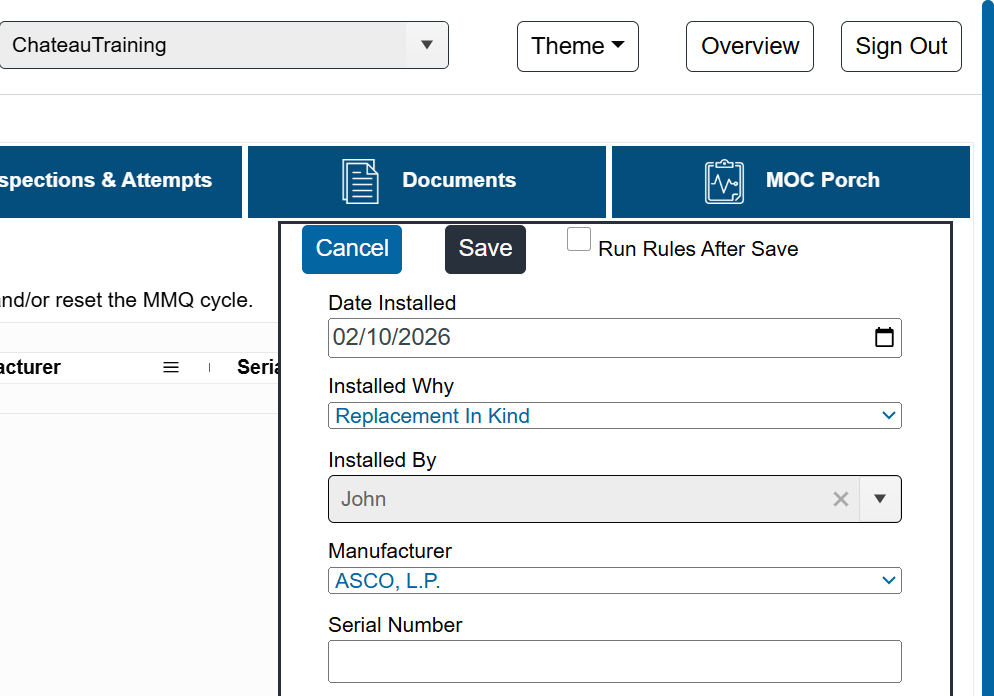Open the Theme menu

578,46
